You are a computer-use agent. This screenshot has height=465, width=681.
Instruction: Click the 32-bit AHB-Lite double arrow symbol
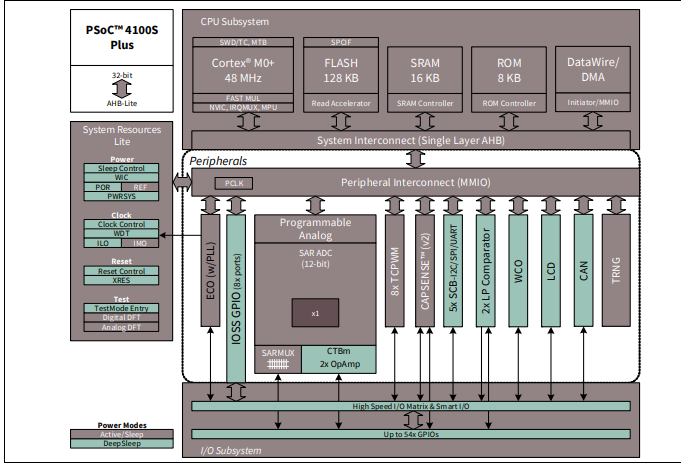pos(120,87)
